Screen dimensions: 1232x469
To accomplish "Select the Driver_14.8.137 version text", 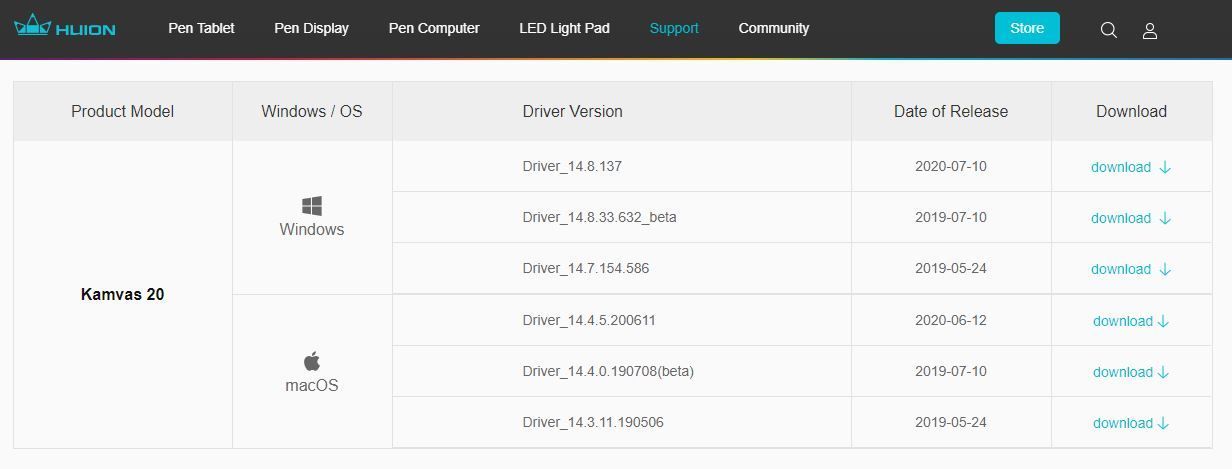I will point(572,166).
